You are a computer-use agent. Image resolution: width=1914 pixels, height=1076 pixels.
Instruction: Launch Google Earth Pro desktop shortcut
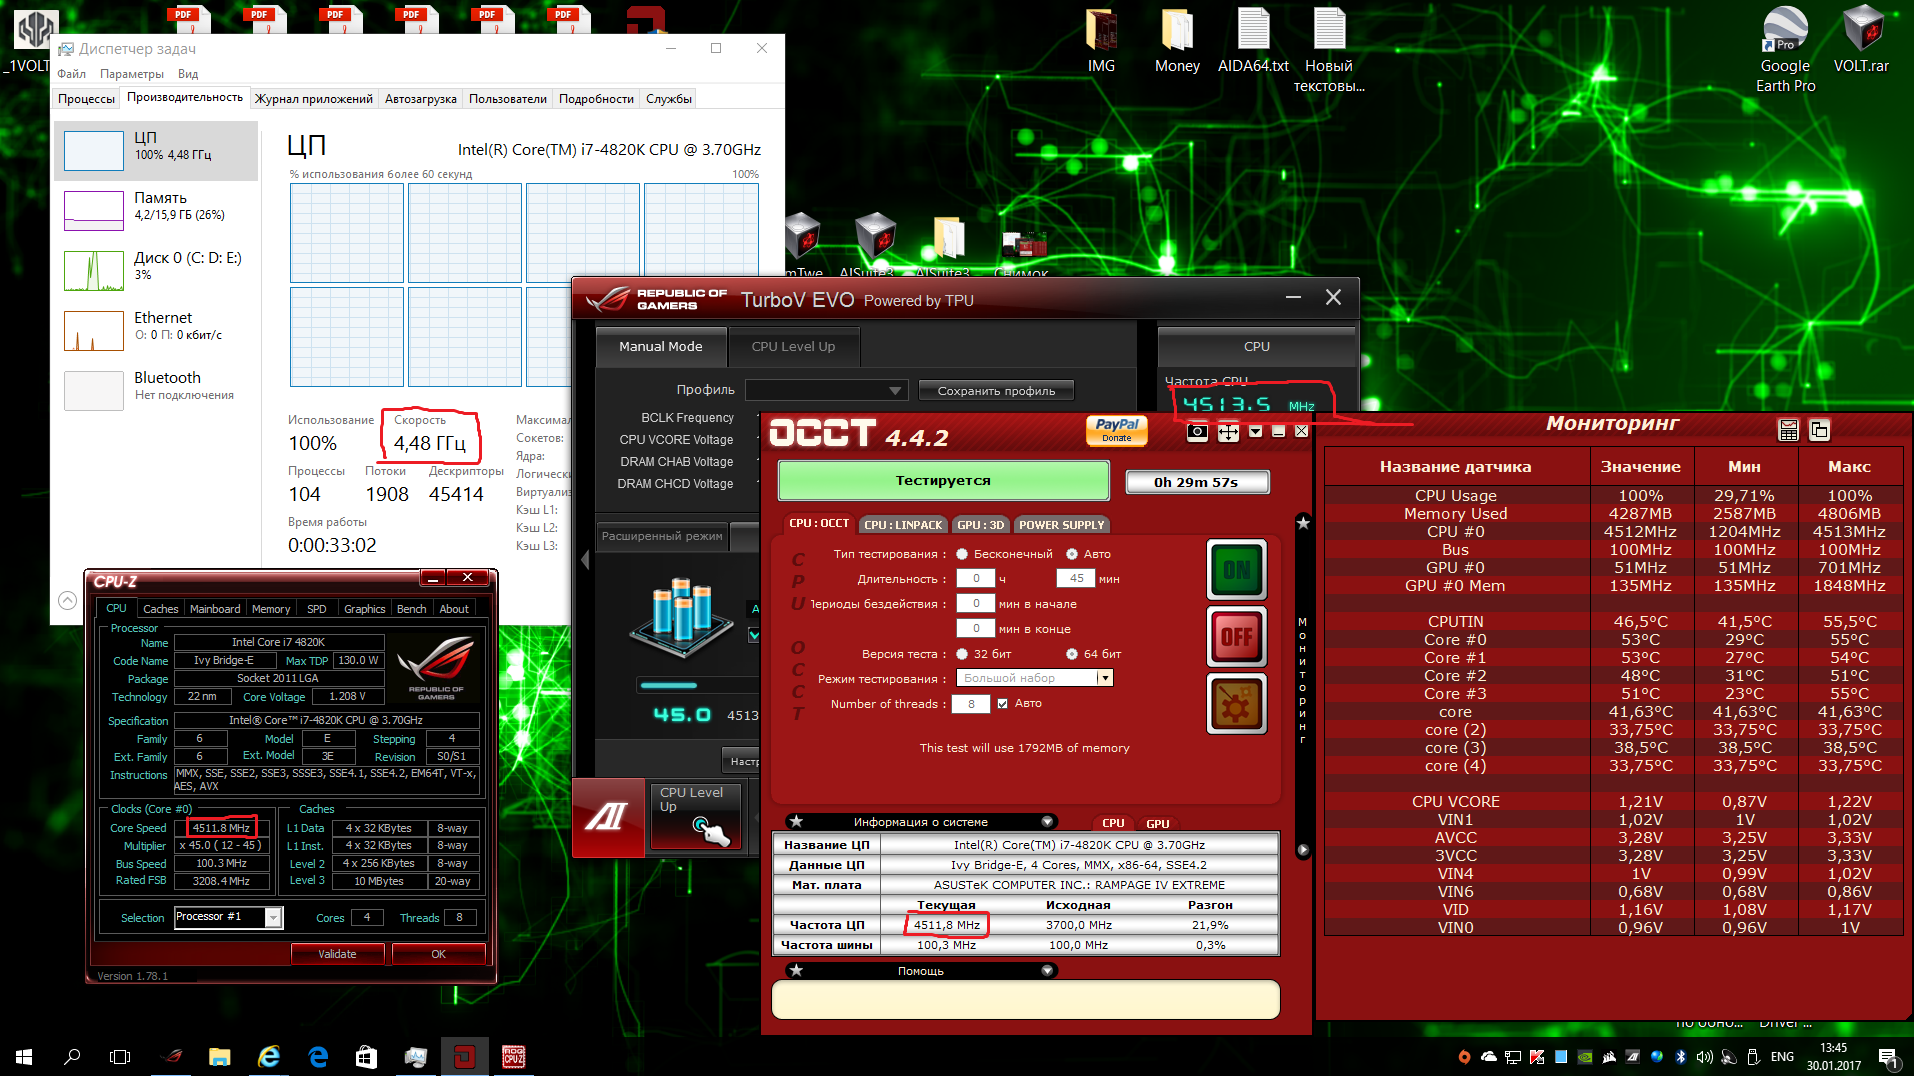[x=1785, y=50]
